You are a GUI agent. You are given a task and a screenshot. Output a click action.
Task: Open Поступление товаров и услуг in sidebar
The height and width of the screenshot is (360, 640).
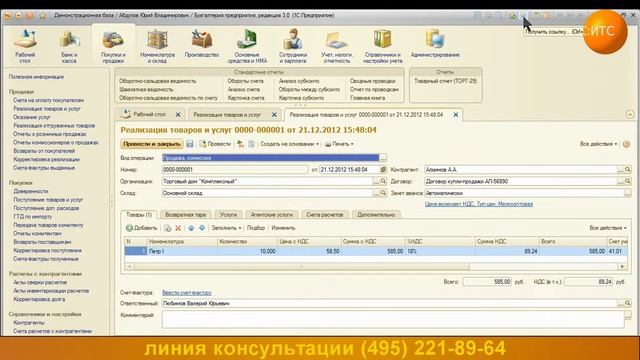48,200
